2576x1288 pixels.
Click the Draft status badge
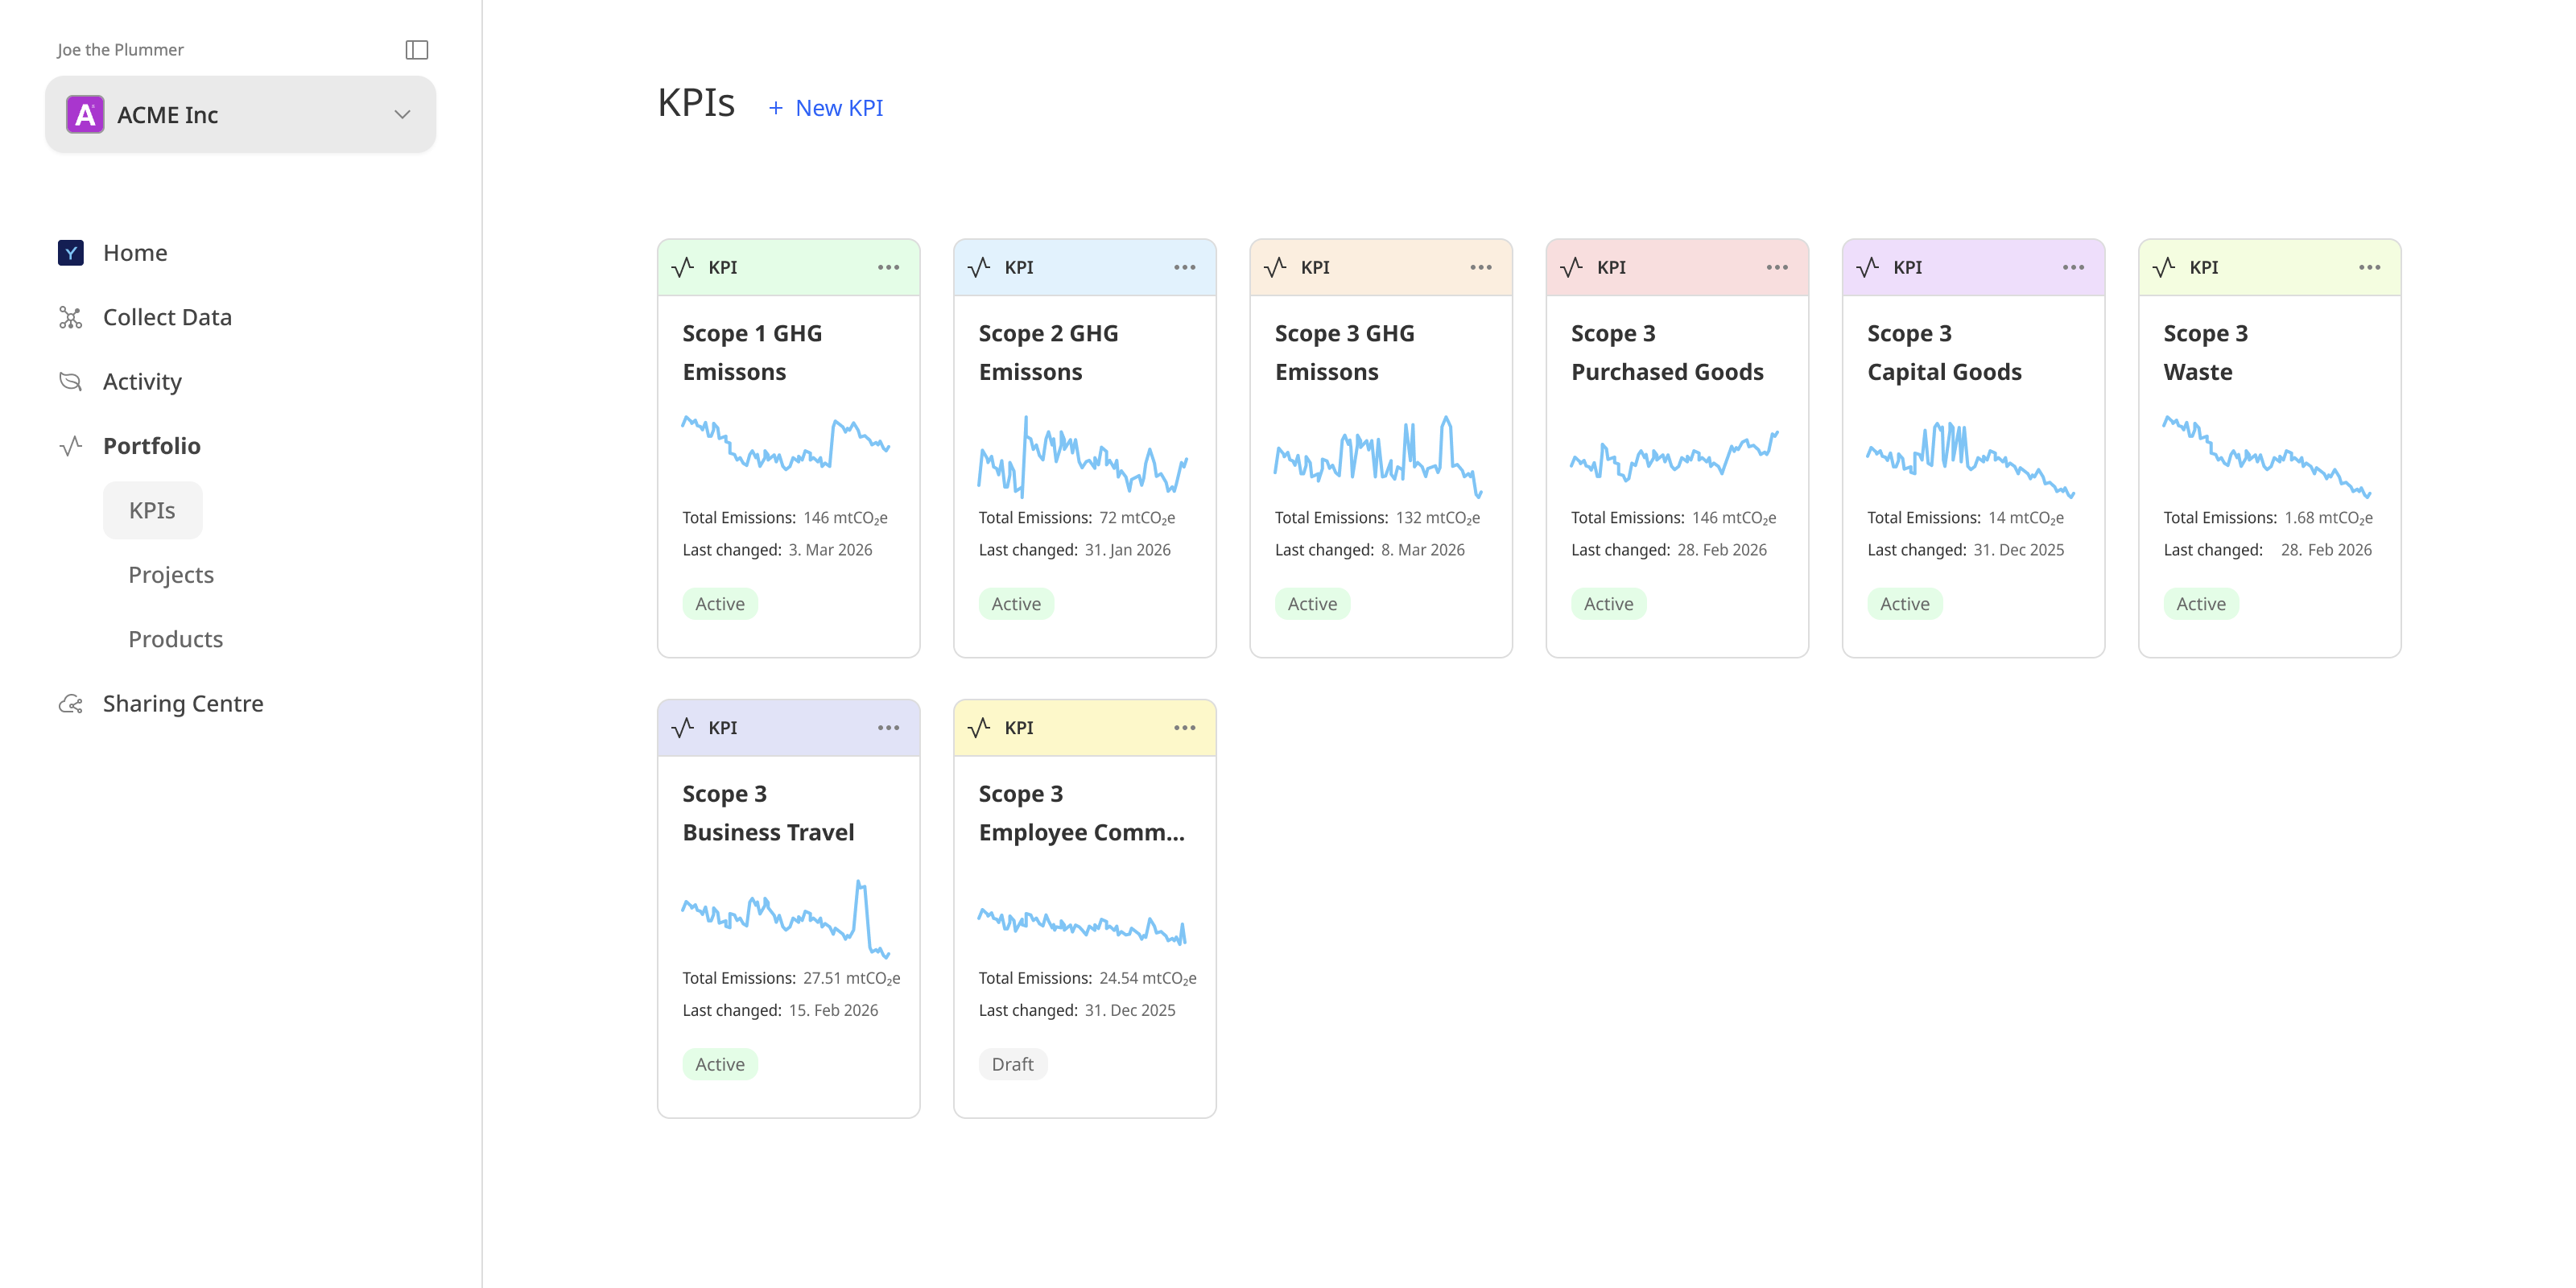1012,1064
